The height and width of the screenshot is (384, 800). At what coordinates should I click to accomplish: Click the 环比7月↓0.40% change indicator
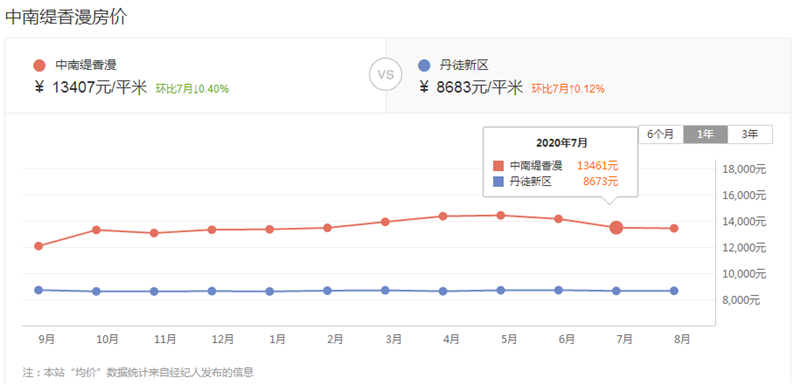coord(192,89)
